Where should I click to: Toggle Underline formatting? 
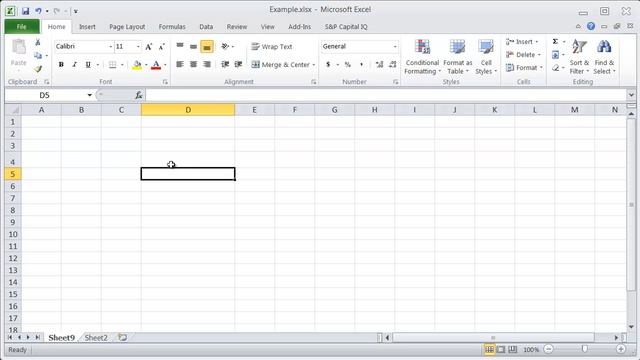tap(88, 64)
